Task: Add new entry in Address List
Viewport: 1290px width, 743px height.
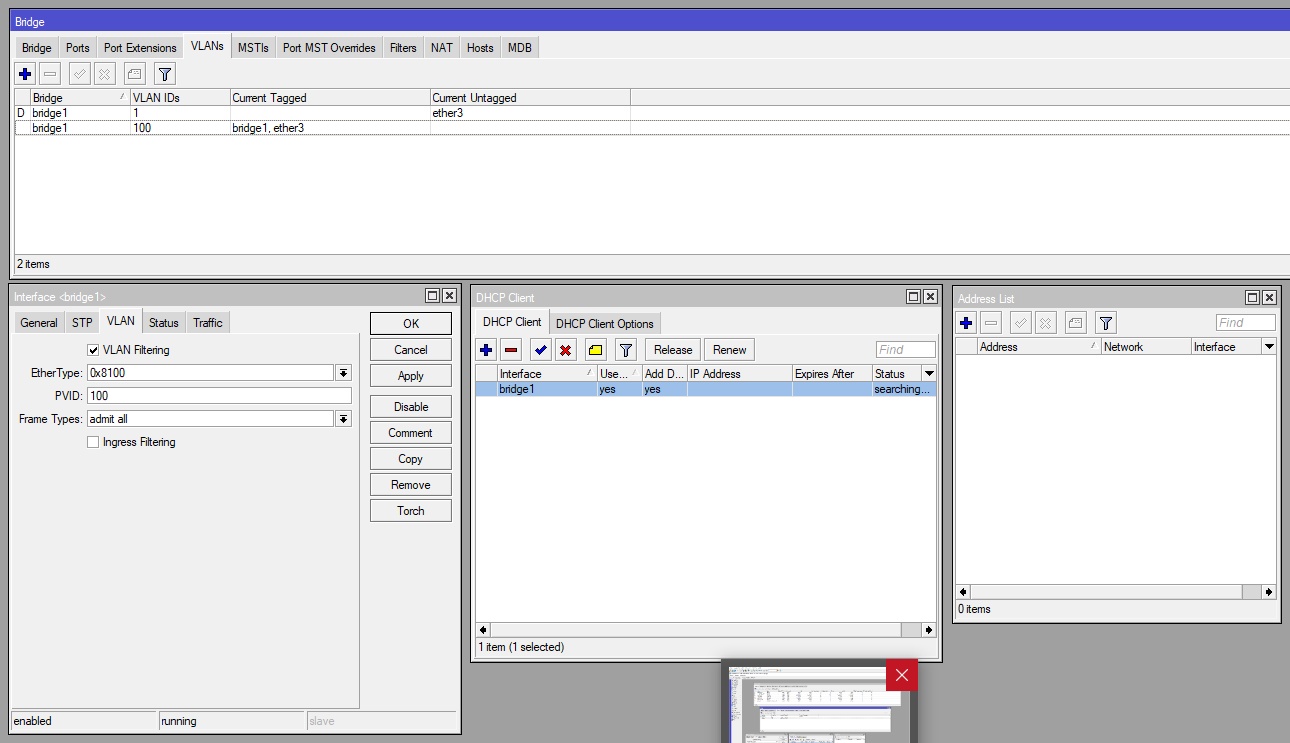Action: pyautogui.click(x=966, y=323)
